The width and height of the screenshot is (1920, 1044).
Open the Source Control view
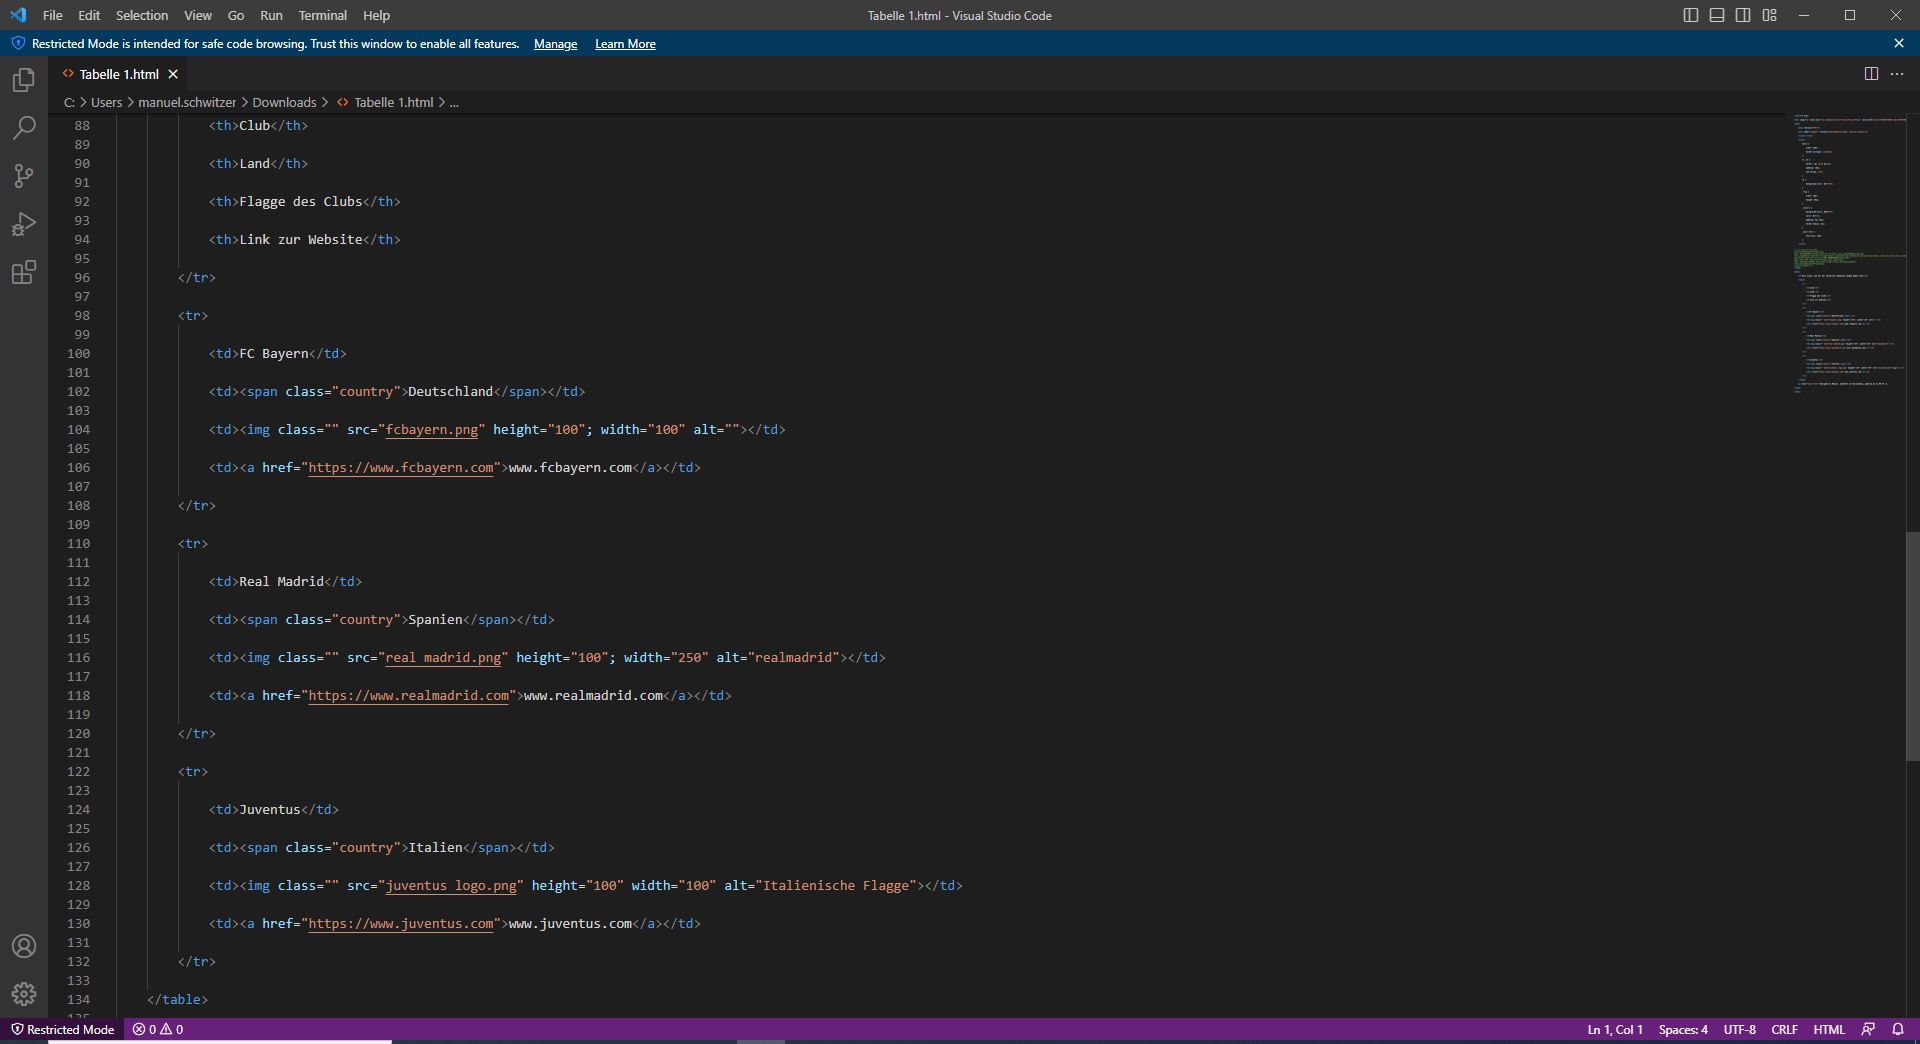pyautogui.click(x=24, y=176)
